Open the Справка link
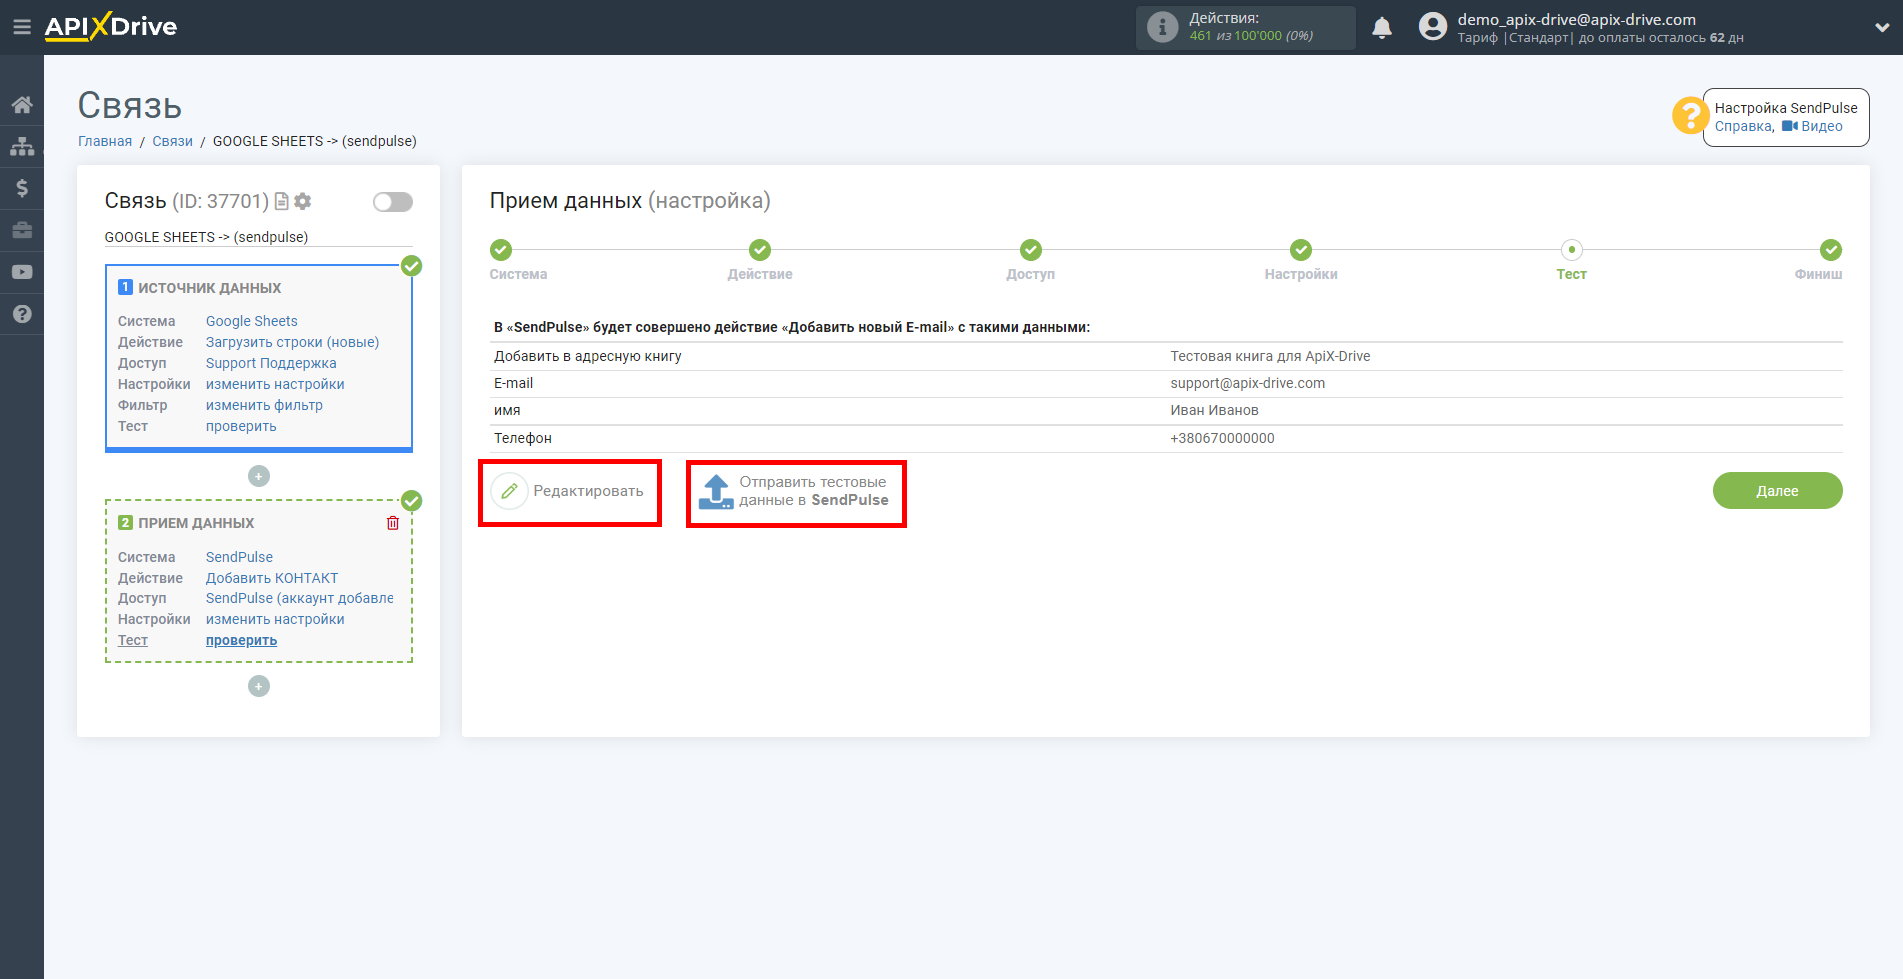 (x=1743, y=126)
